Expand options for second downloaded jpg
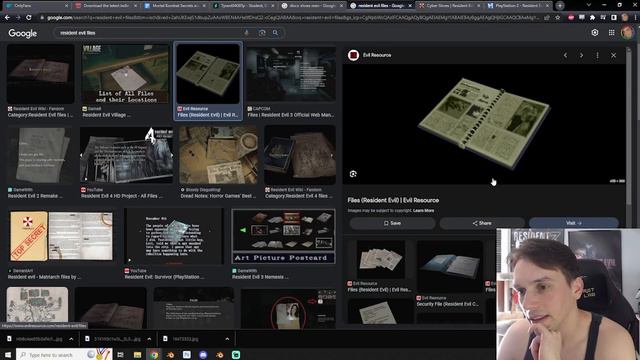The width and height of the screenshot is (640, 360). 149,339
